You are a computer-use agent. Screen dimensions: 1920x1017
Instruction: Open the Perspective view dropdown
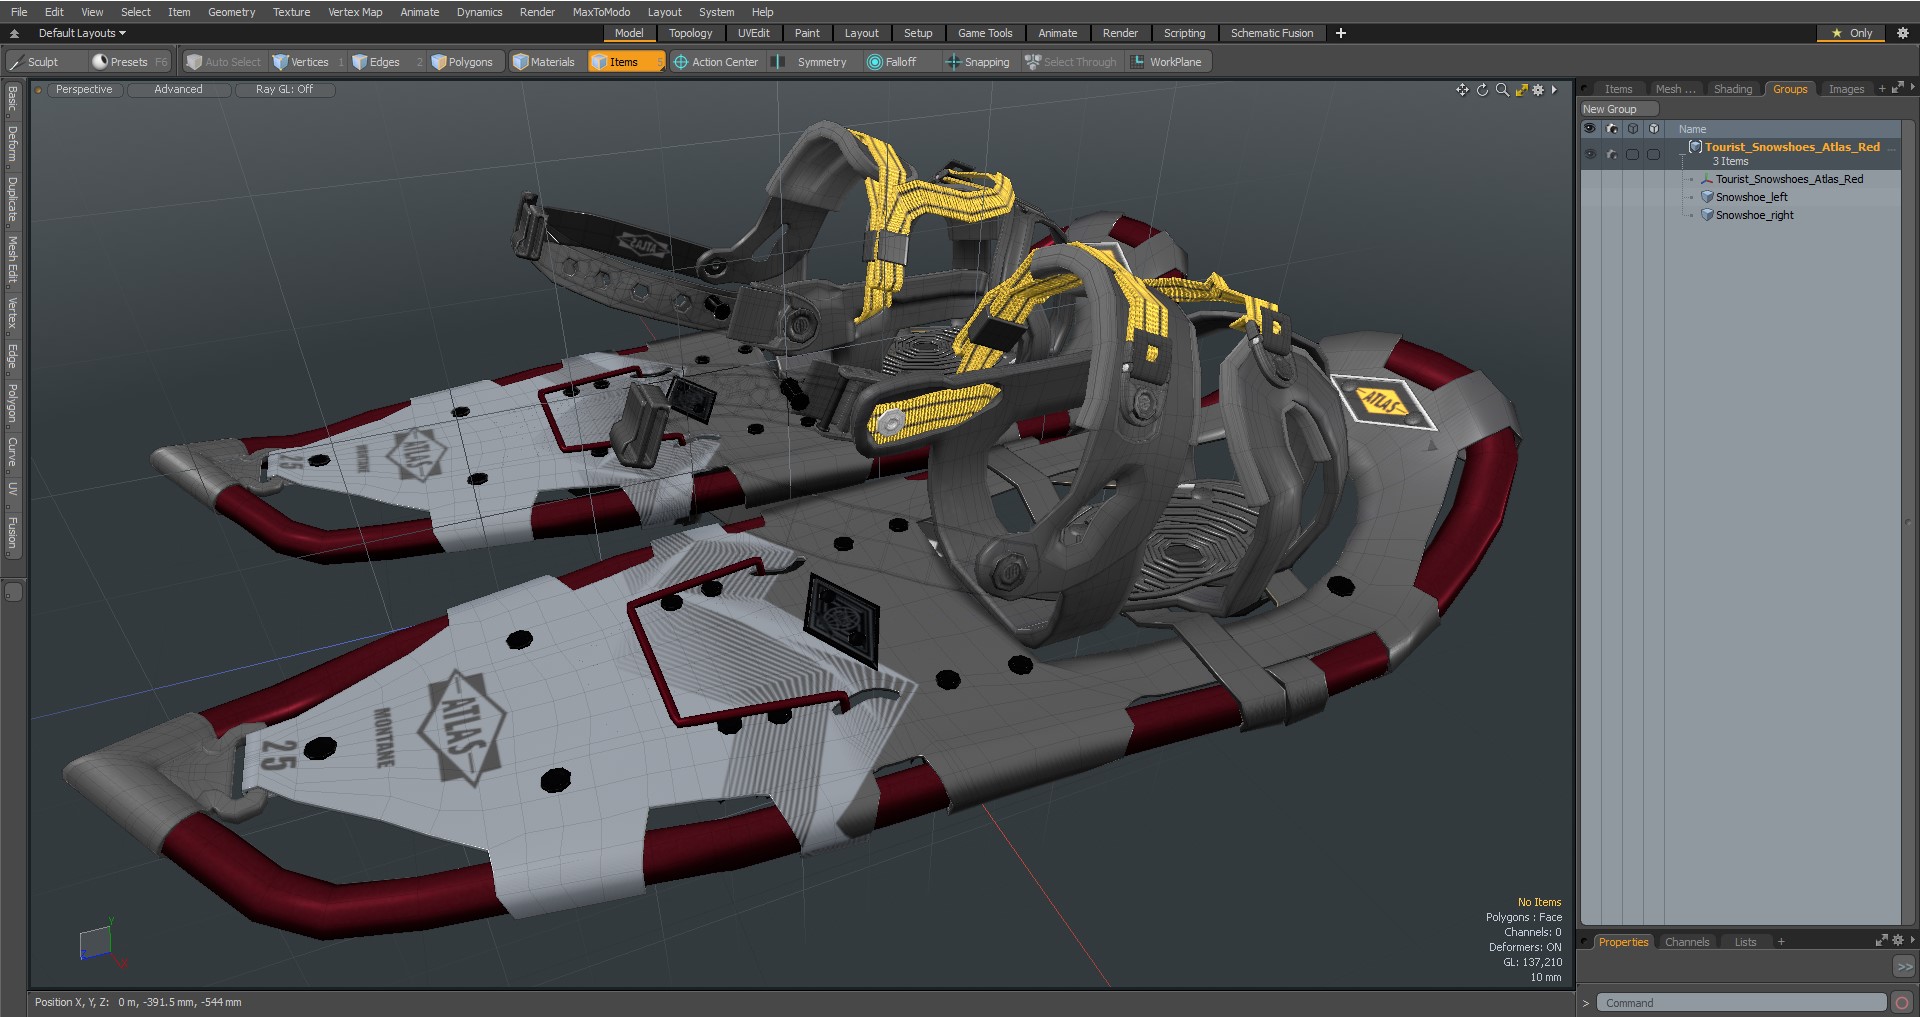84,89
